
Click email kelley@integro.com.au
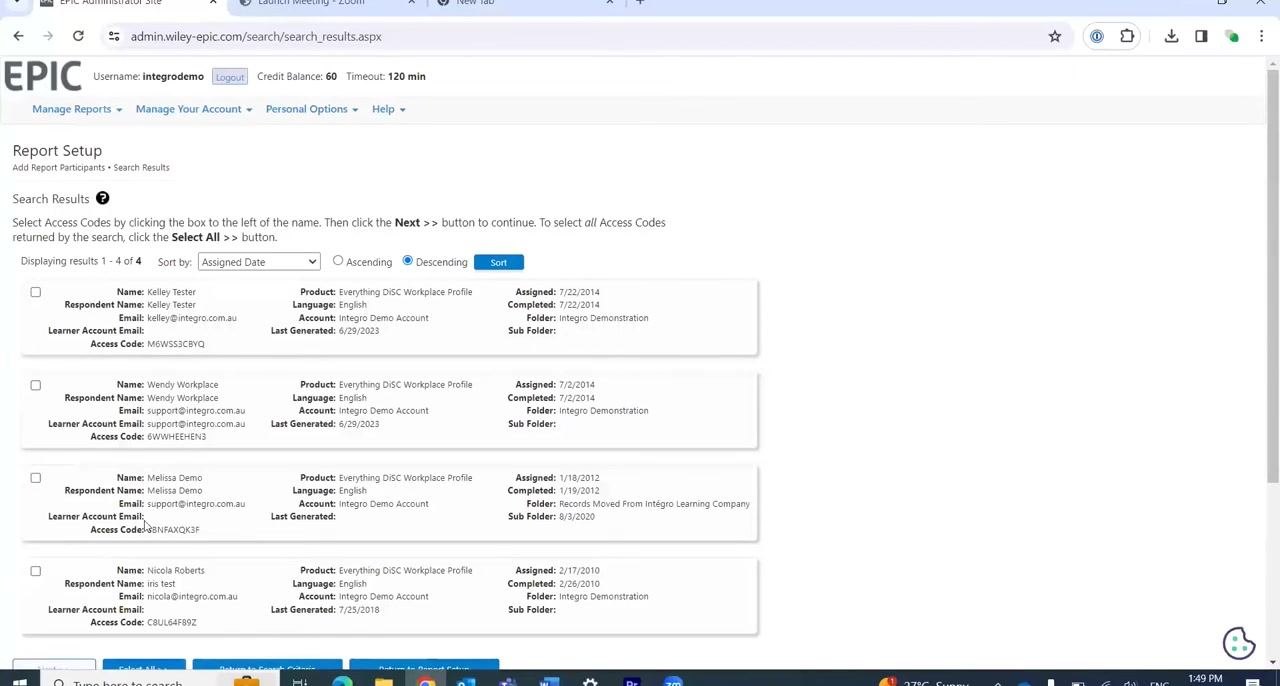[192, 318]
